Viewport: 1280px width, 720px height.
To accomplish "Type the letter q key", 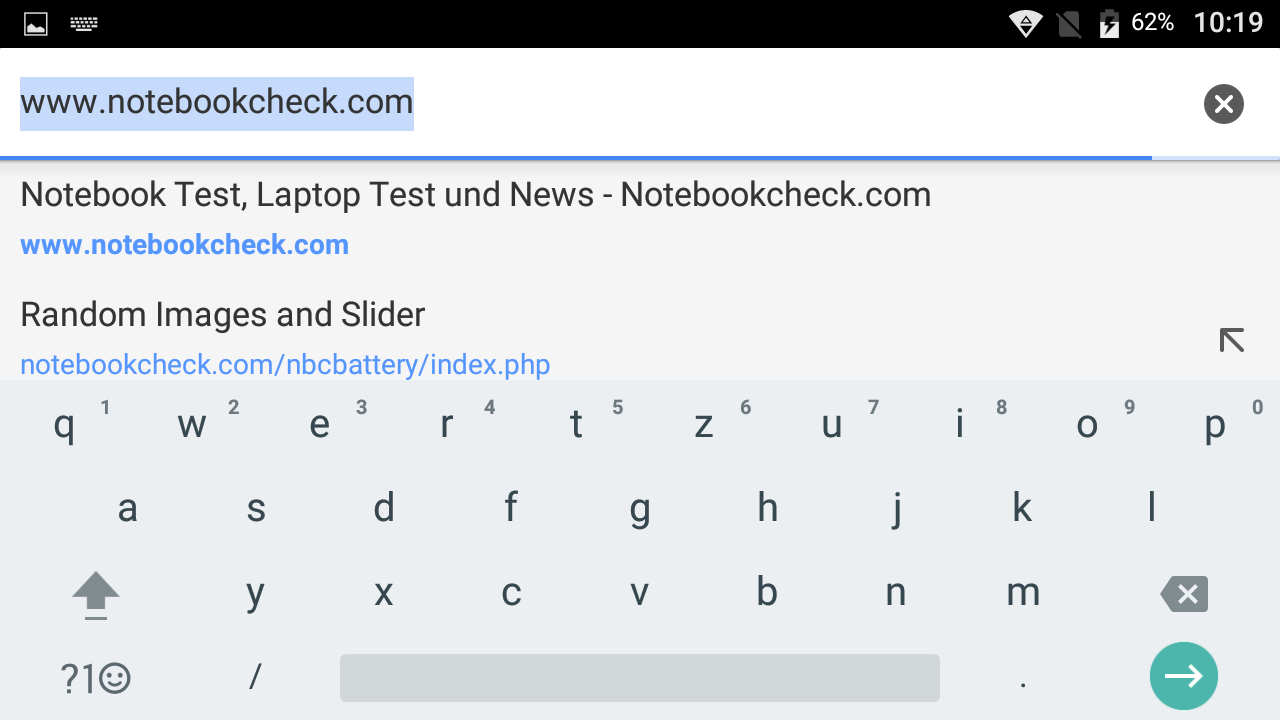I will coord(64,425).
